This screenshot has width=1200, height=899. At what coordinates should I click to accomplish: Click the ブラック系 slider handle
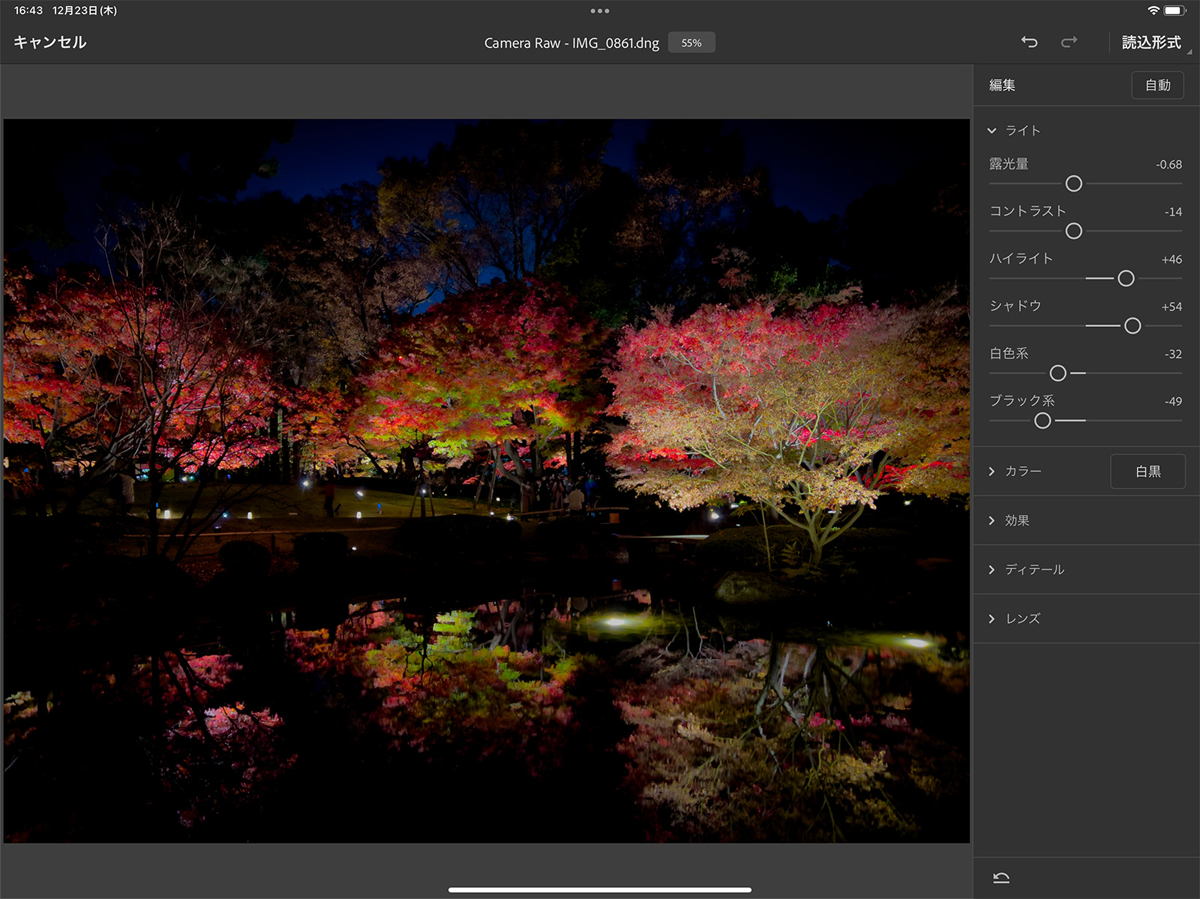[x=1043, y=421]
